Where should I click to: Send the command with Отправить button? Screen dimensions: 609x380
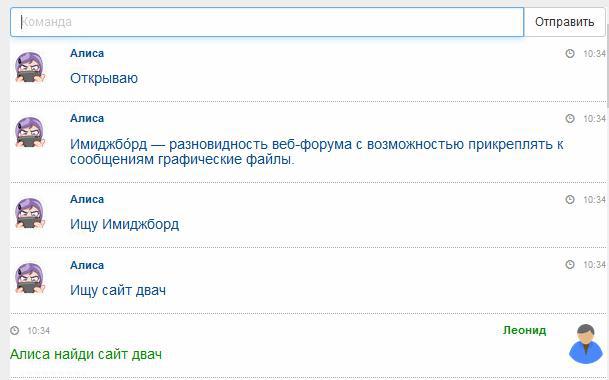(565, 22)
